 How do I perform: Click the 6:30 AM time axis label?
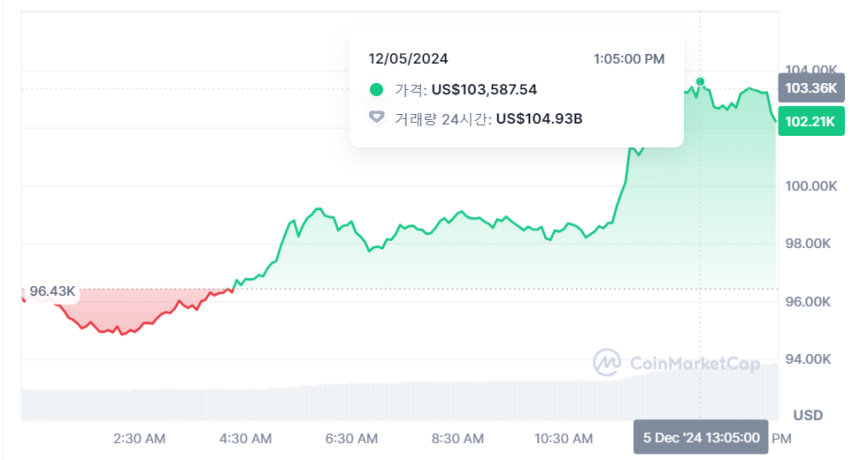click(351, 438)
